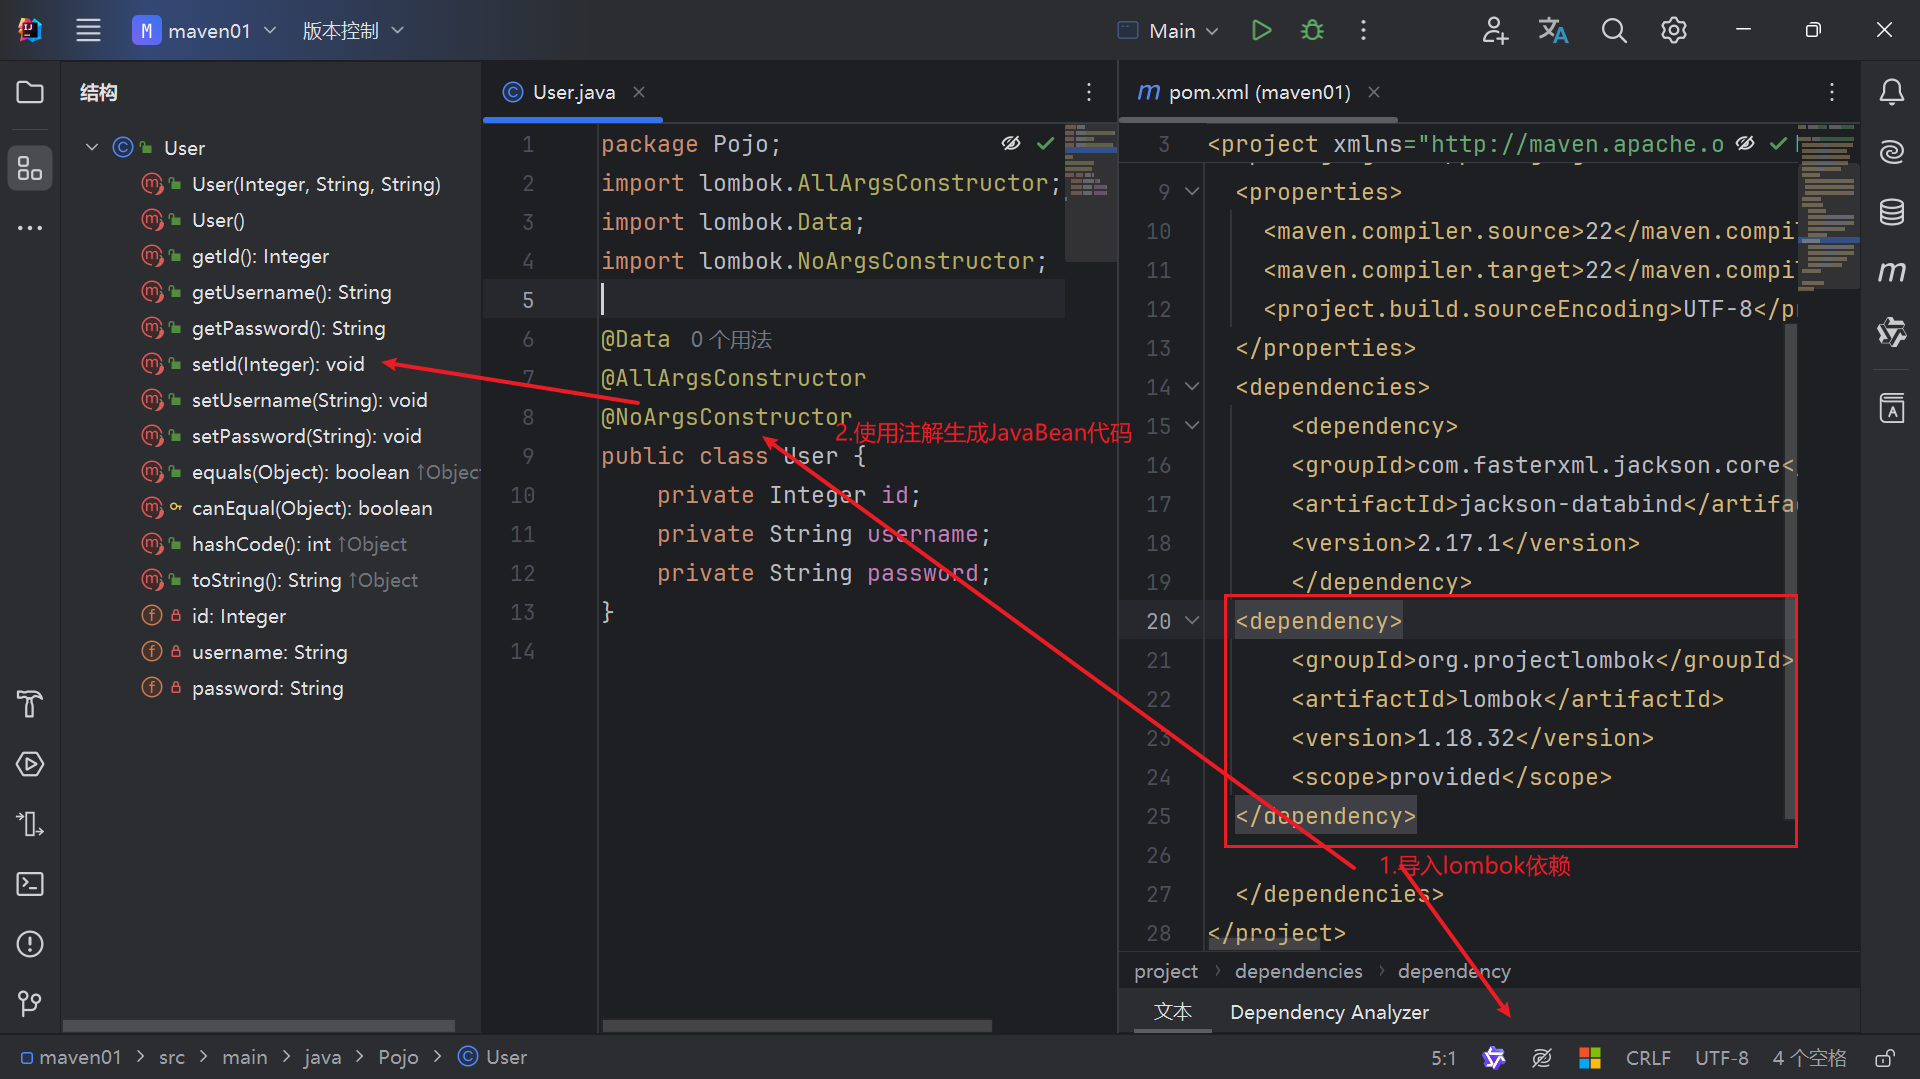Open the Build hammer tool window

(x=30, y=704)
